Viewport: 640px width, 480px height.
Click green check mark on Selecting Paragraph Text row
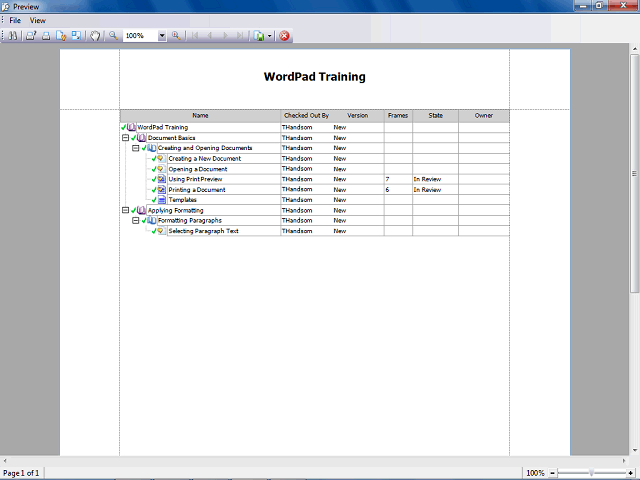[154, 231]
